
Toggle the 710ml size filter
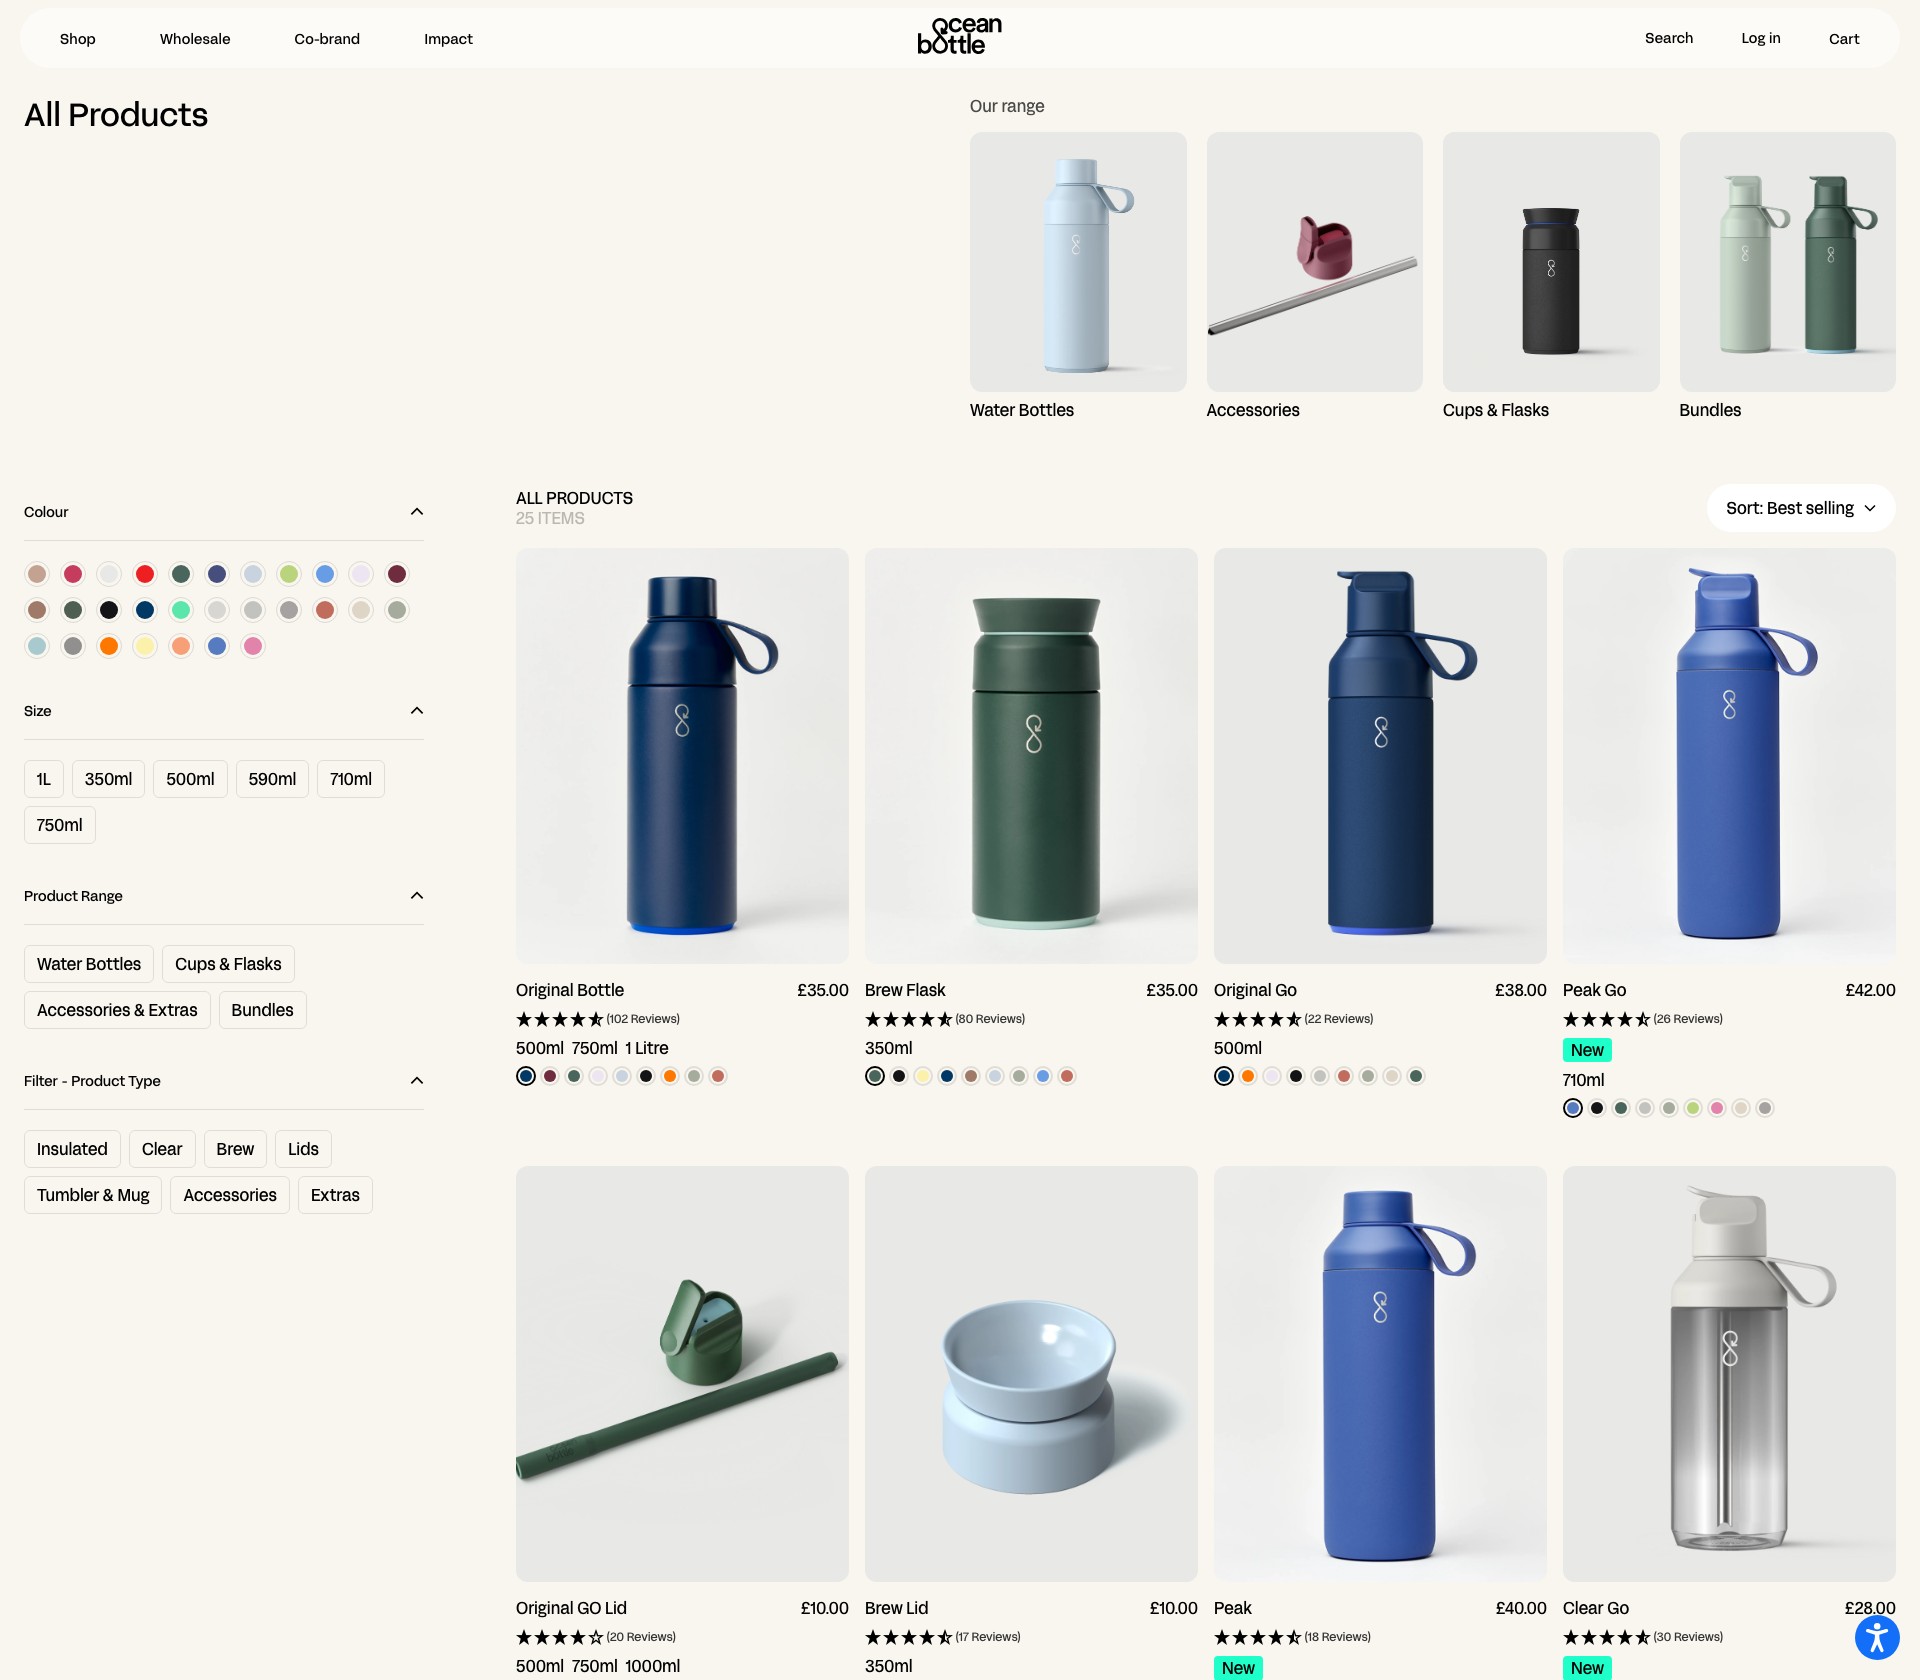pos(351,779)
